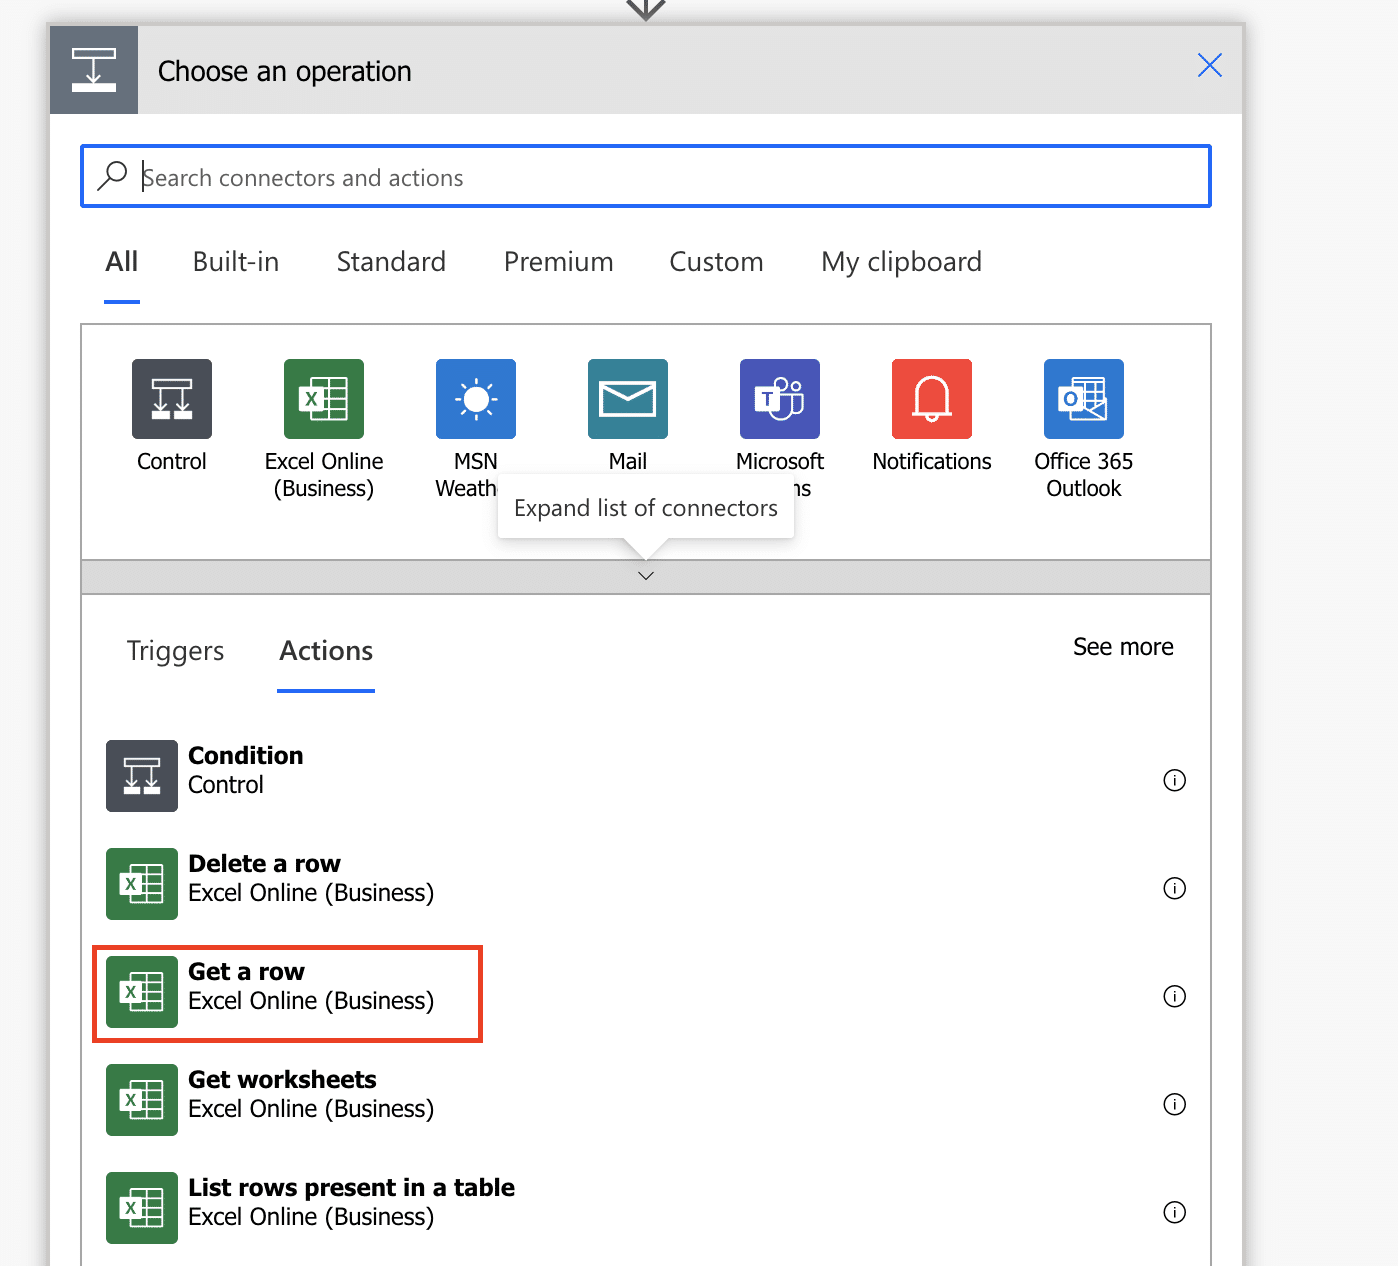This screenshot has height=1266, width=1398.
Task: Click the See more link
Action: click(x=1122, y=647)
